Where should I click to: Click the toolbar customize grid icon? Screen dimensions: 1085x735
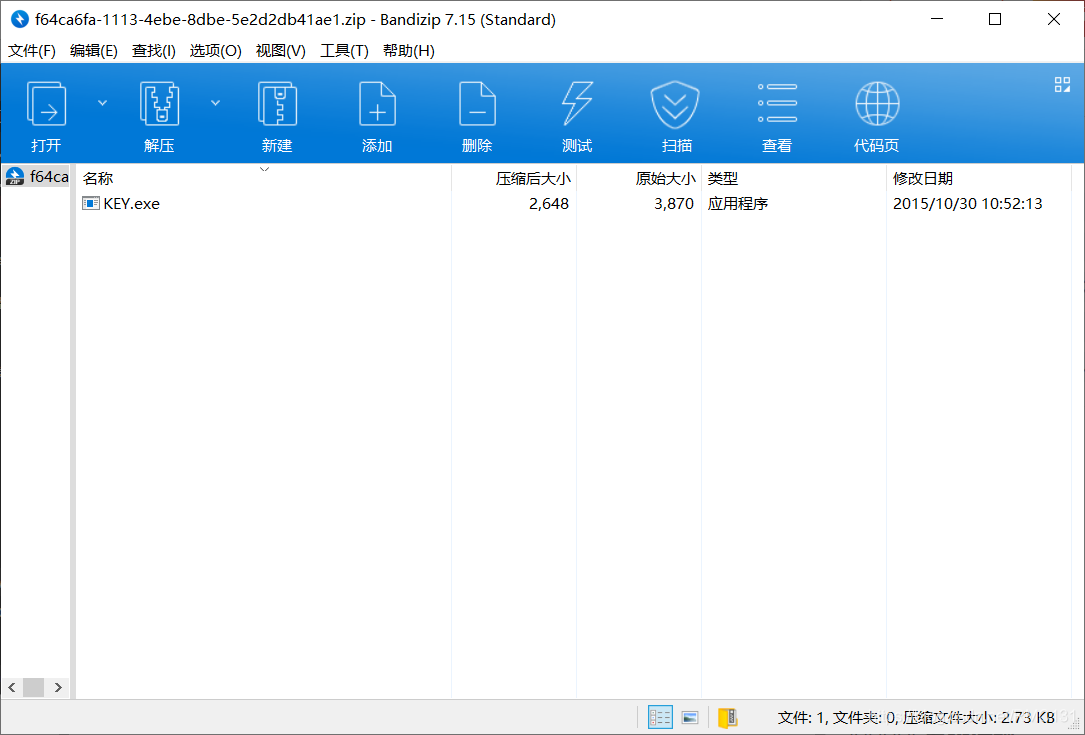[1062, 84]
